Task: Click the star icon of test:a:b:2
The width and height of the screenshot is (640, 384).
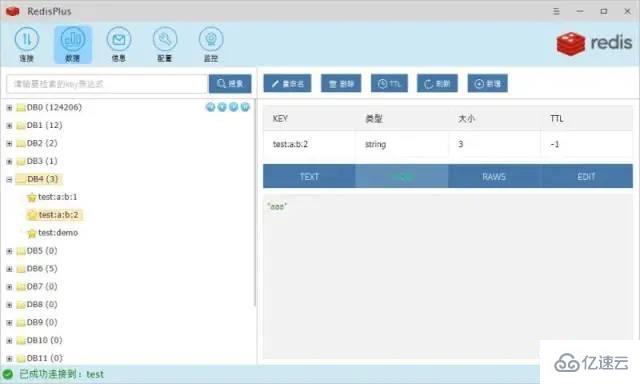Action: point(32,215)
